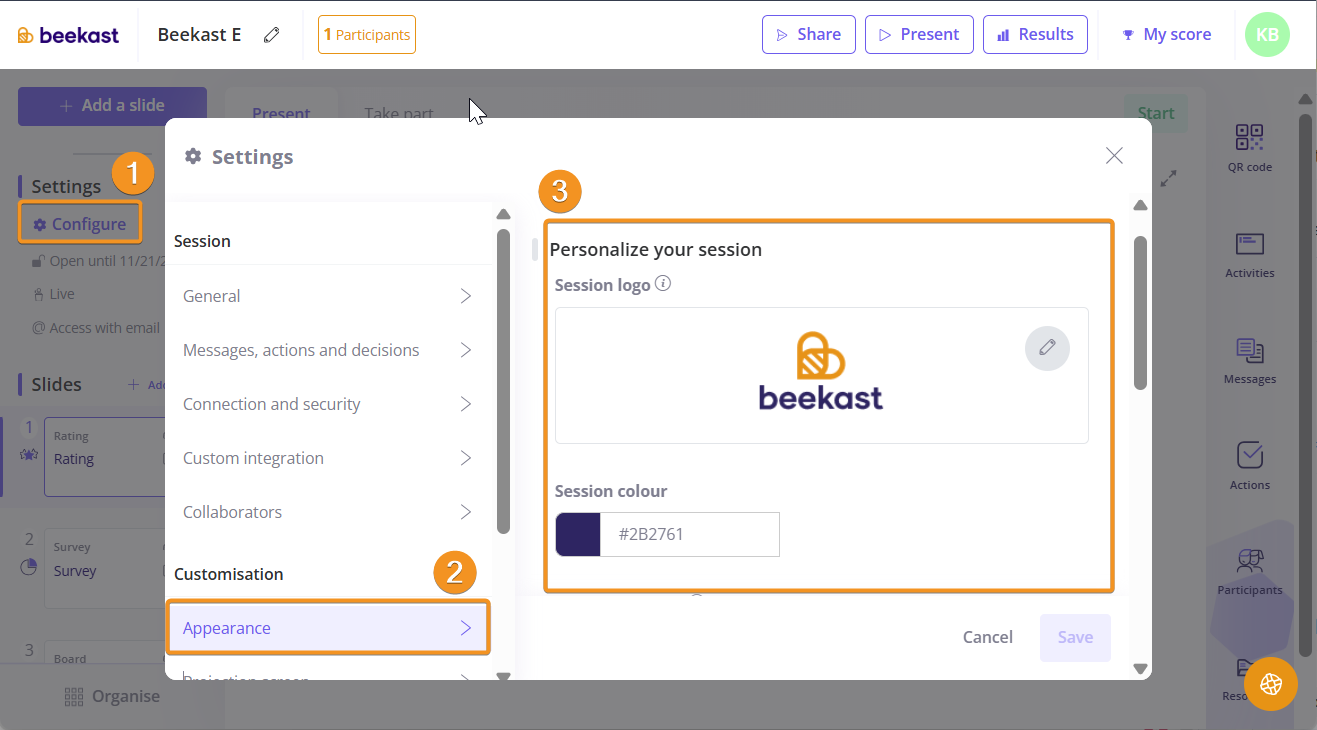
Task: Click the Cancel button
Action: coord(987,637)
